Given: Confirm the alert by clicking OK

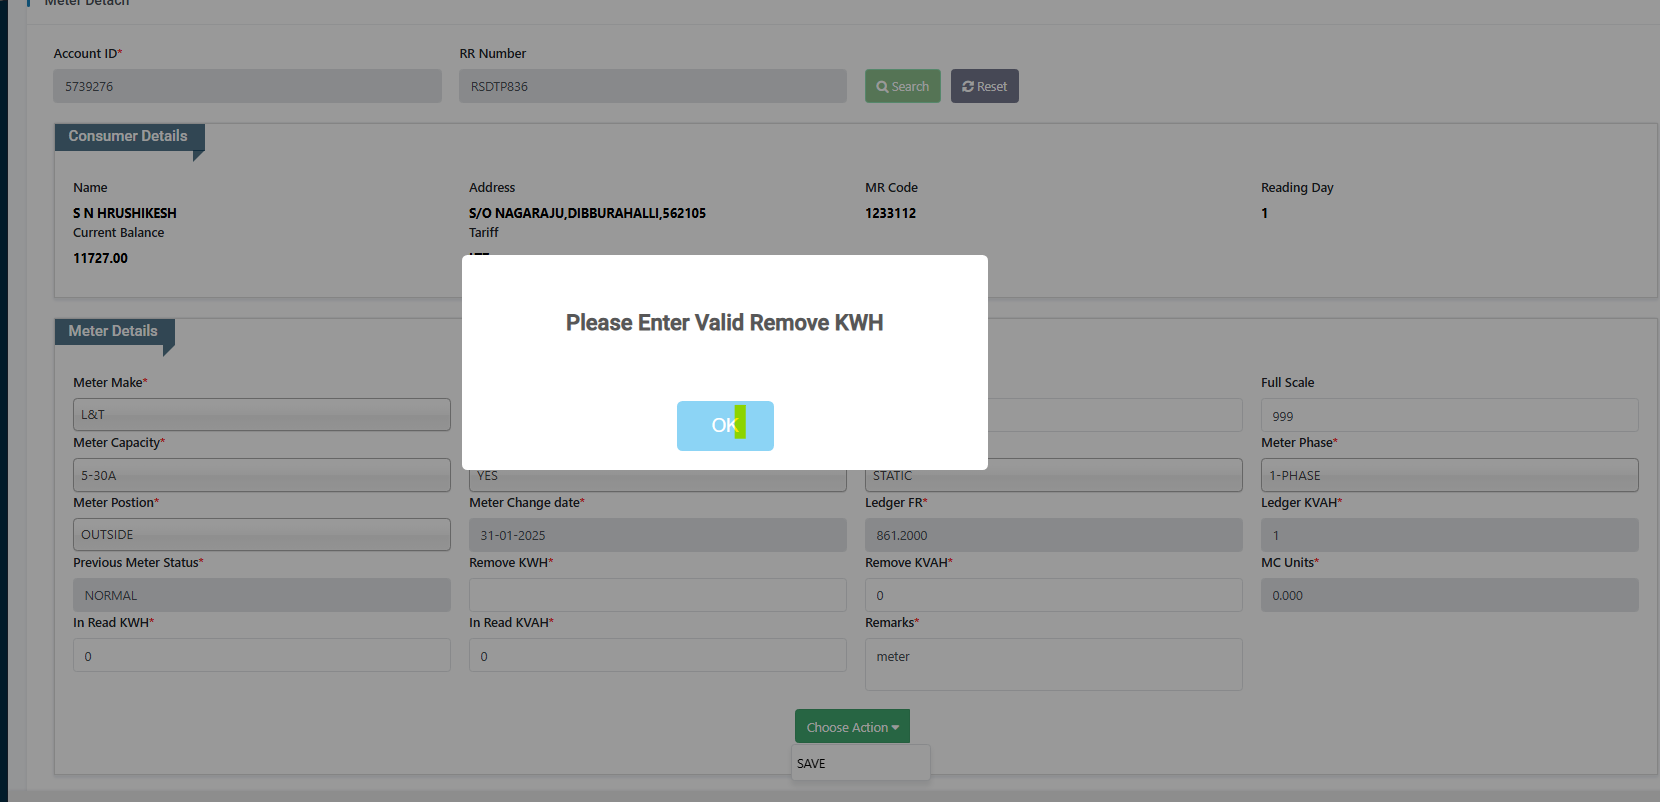Looking at the screenshot, I should (x=725, y=426).
